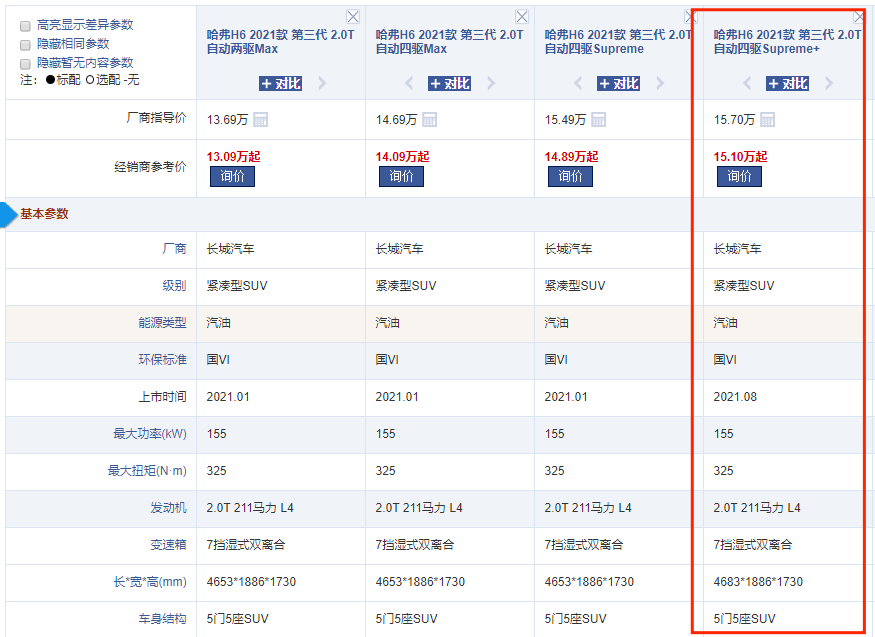Shift 自动四驱Supreme column left with arrow
Screen dimensions: 875x637
click(x=578, y=84)
